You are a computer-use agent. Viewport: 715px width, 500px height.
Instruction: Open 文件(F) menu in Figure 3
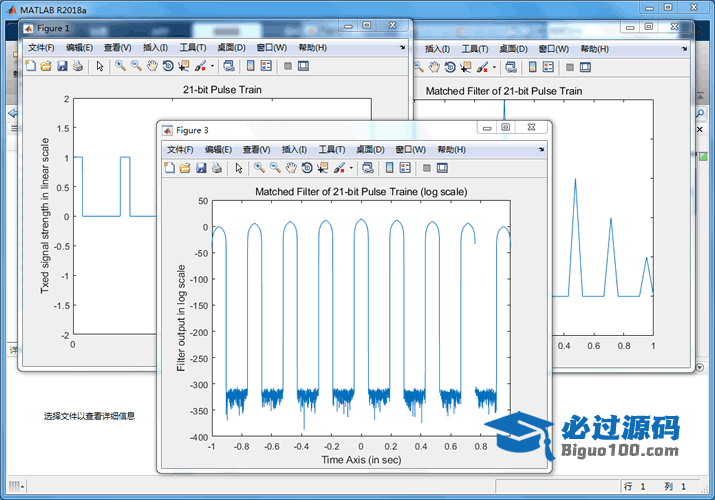tap(180, 149)
